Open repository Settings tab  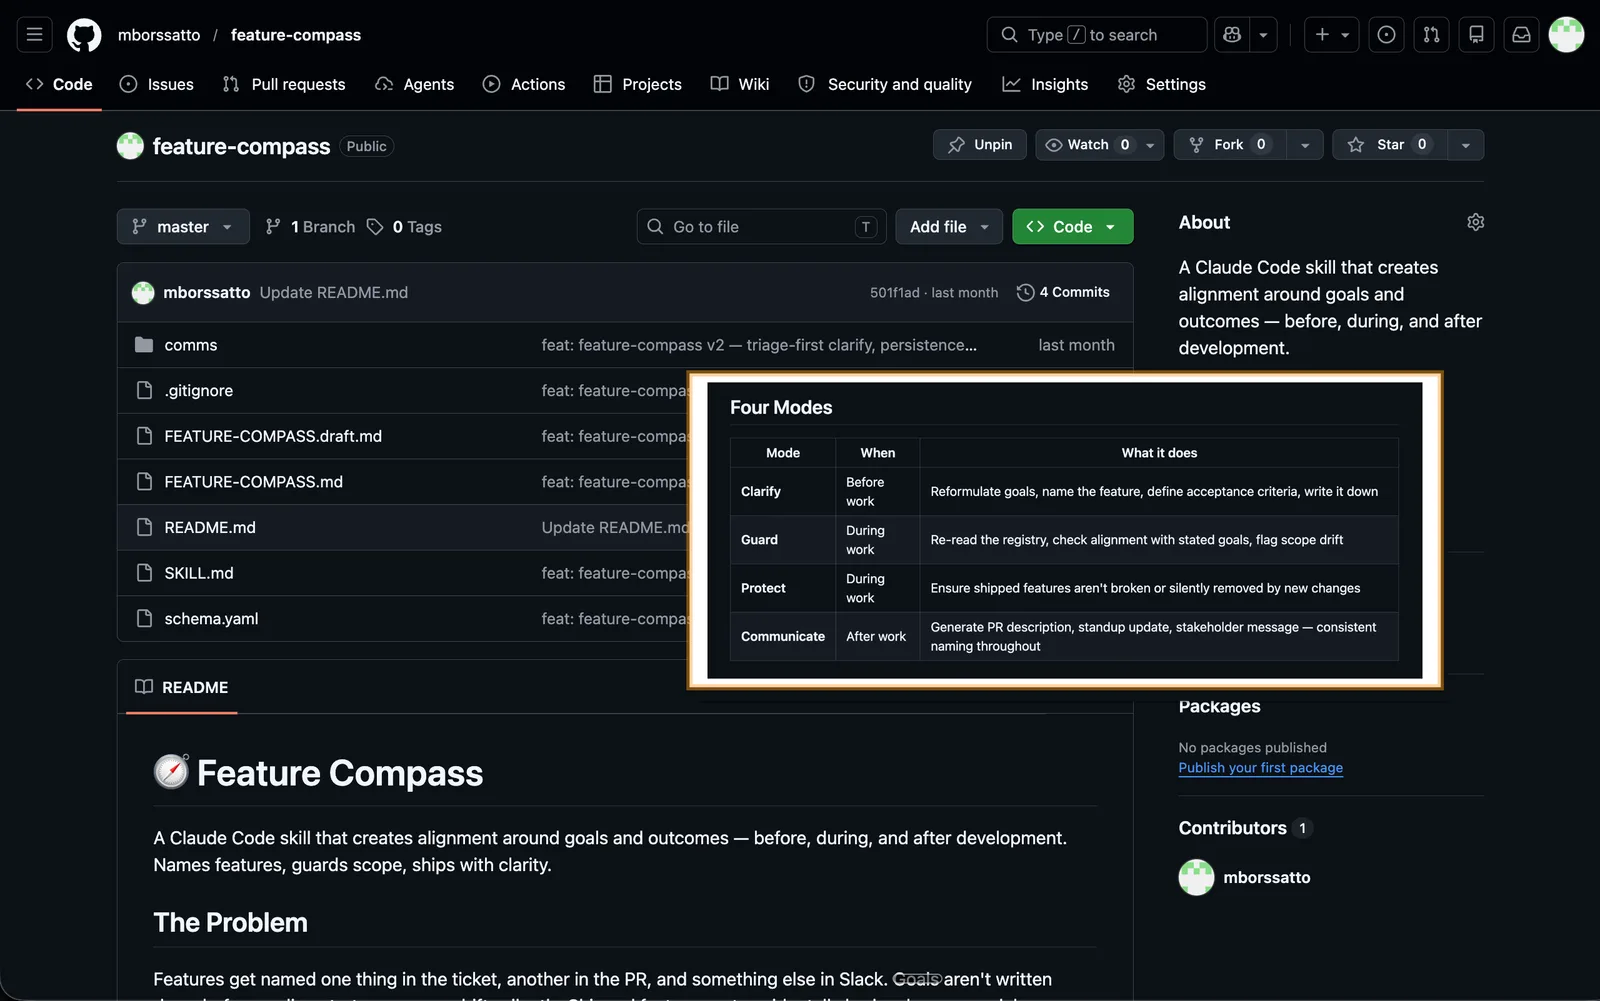[x=1162, y=85]
